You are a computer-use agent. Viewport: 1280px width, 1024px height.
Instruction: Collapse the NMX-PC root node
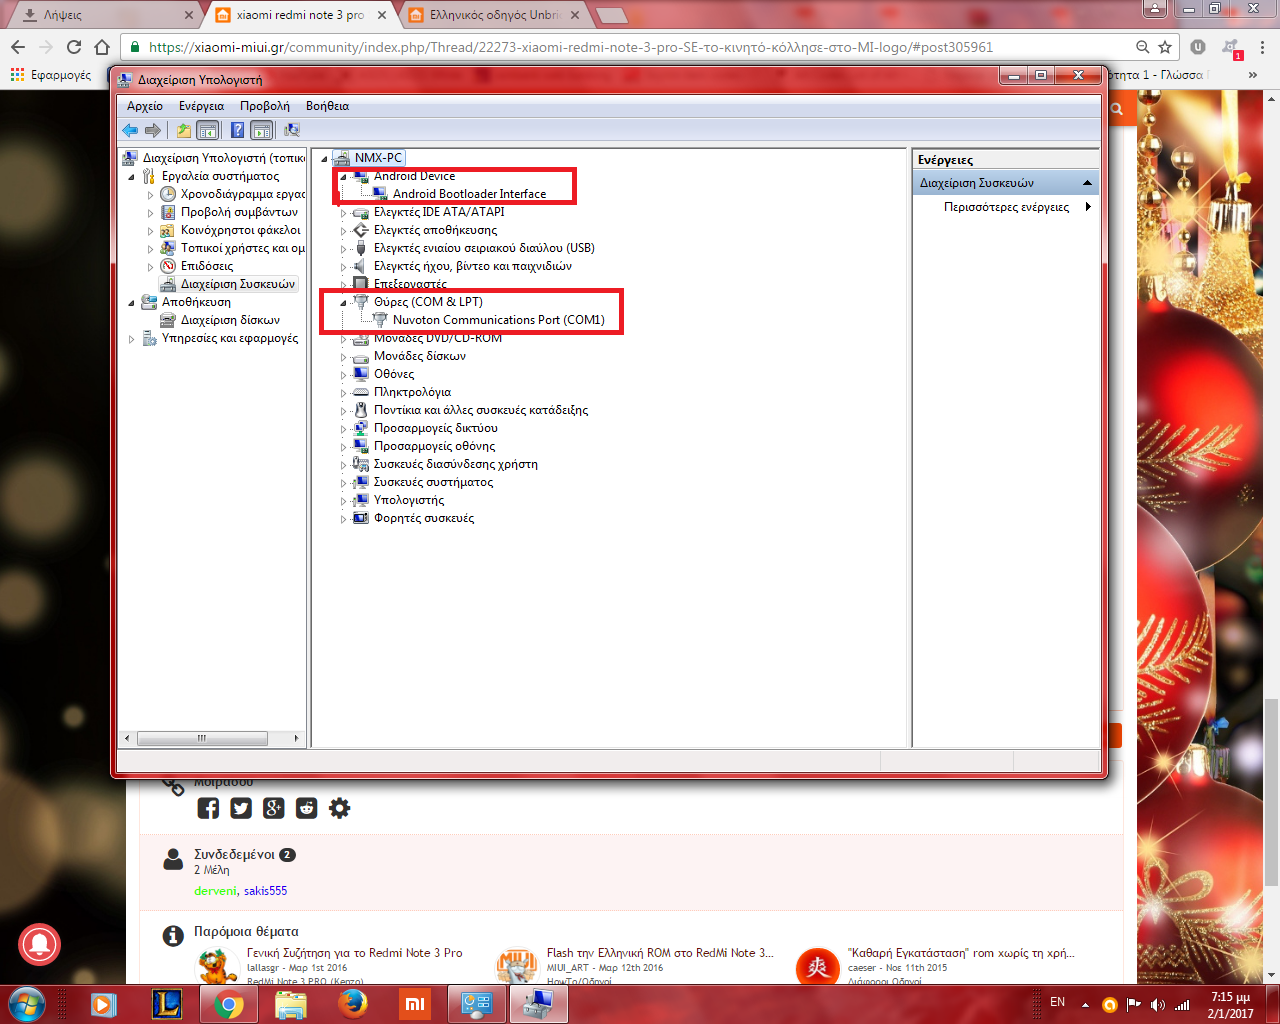[x=324, y=158]
